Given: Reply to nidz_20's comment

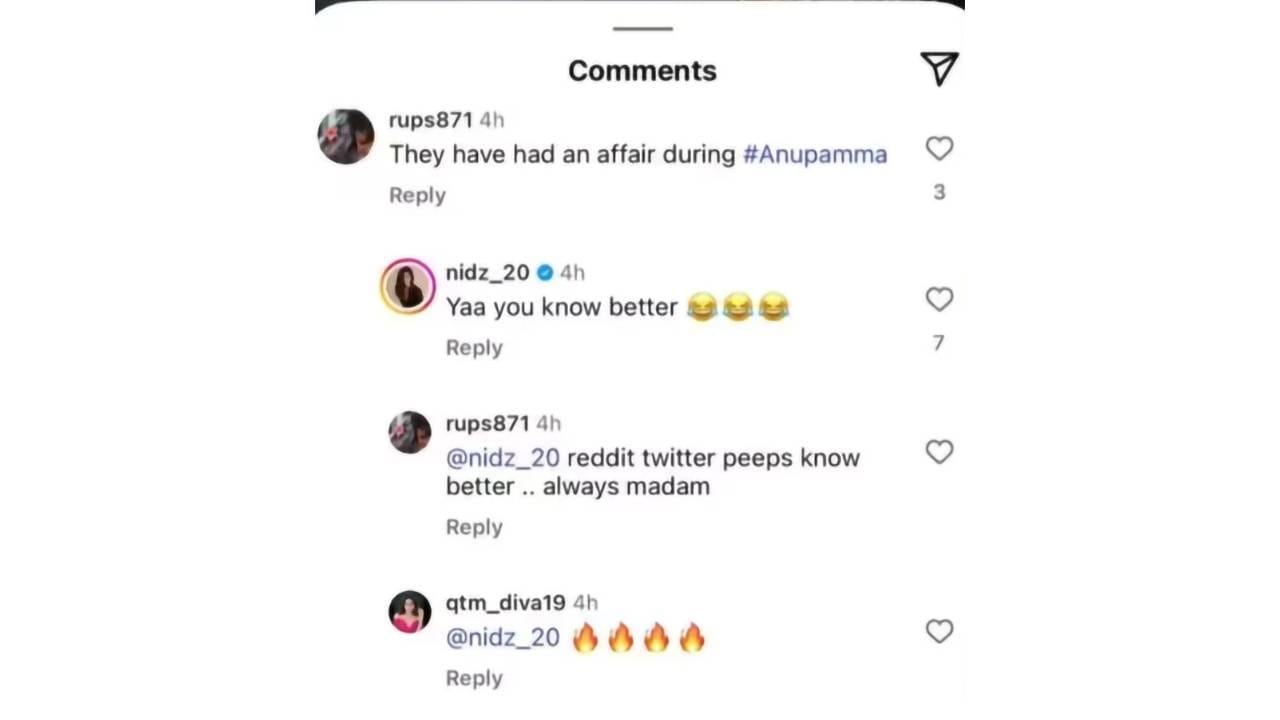Looking at the screenshot, I should (x=474, y=347).
